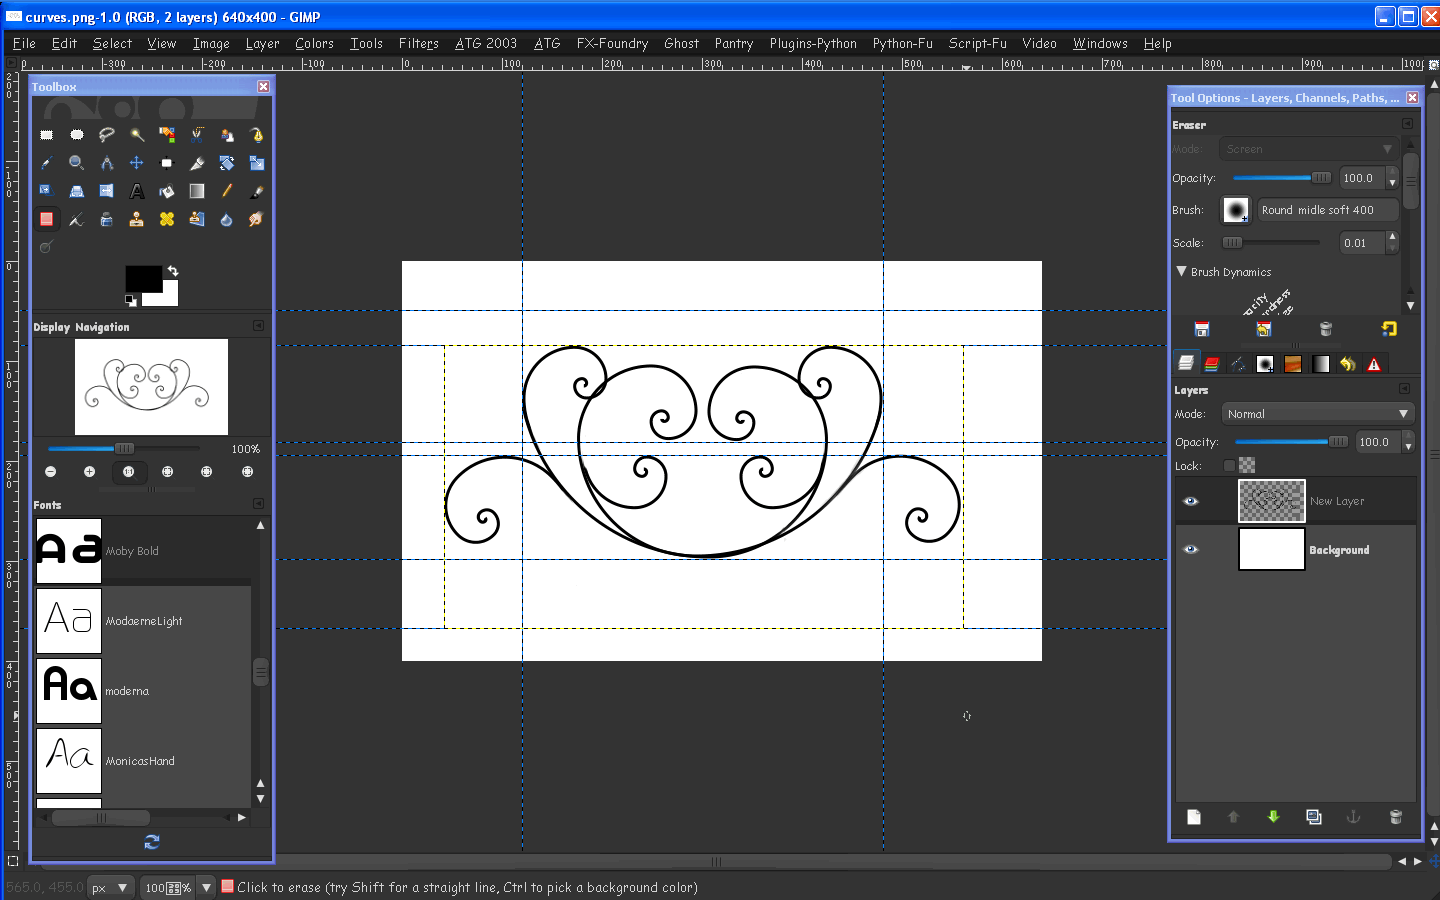Delete layer trash button

click(1396, 817)
